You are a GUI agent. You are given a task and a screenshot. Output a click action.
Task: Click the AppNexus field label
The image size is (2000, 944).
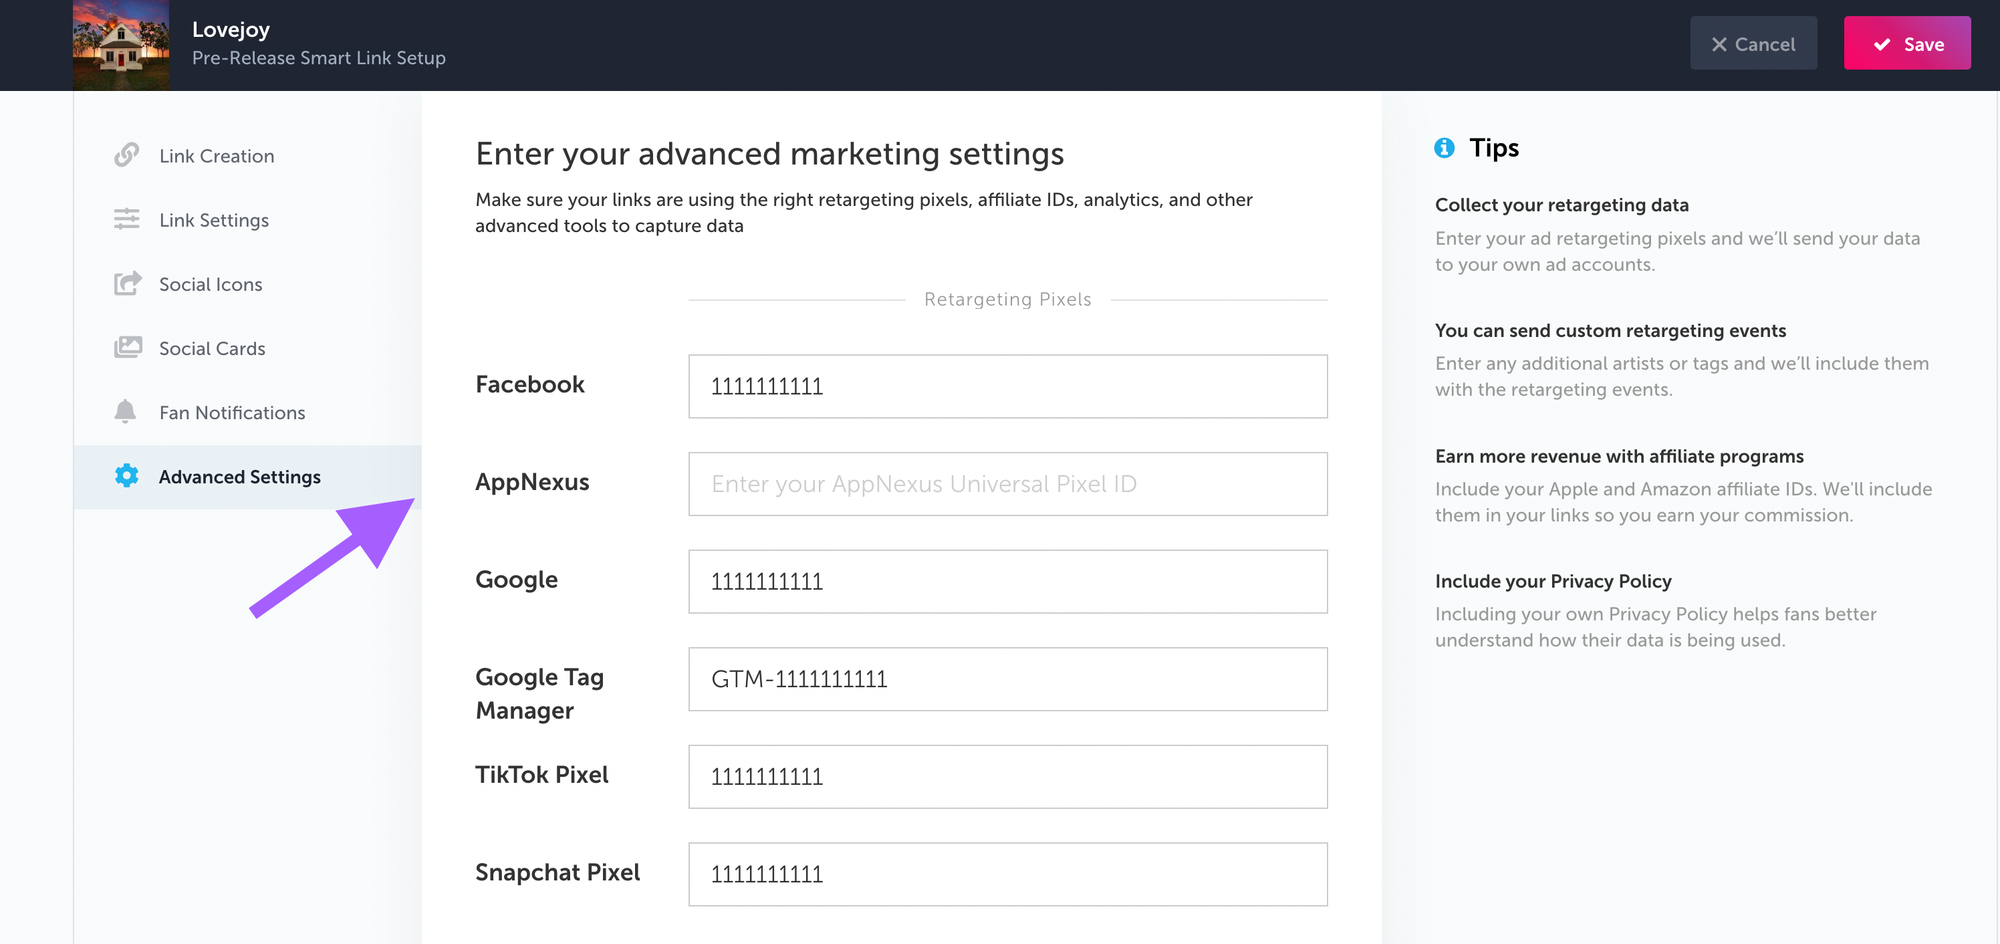click(x=532, y=482)
